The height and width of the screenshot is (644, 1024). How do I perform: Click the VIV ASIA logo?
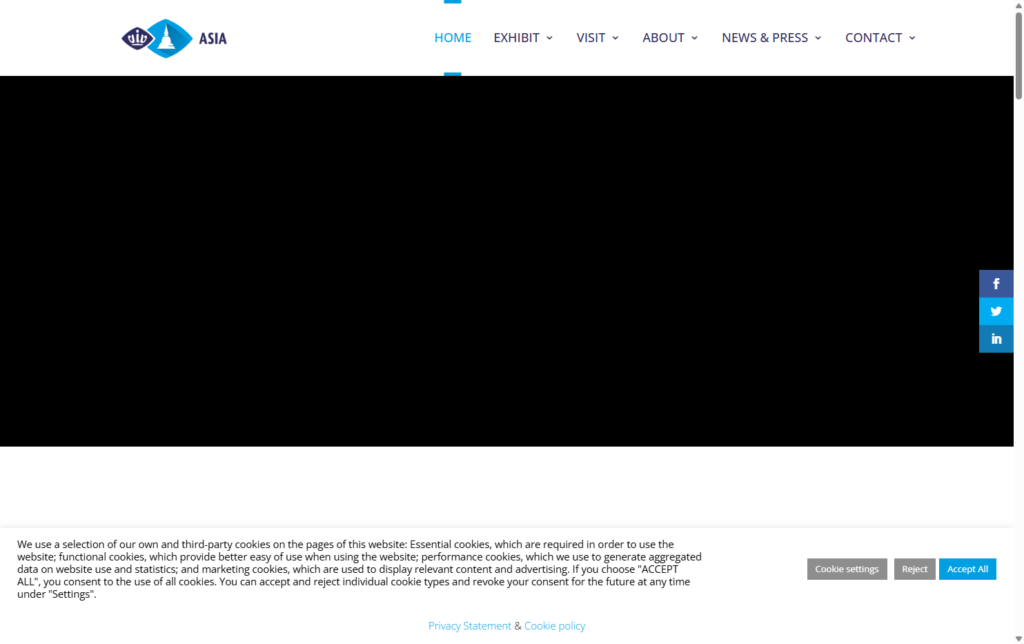173,37
